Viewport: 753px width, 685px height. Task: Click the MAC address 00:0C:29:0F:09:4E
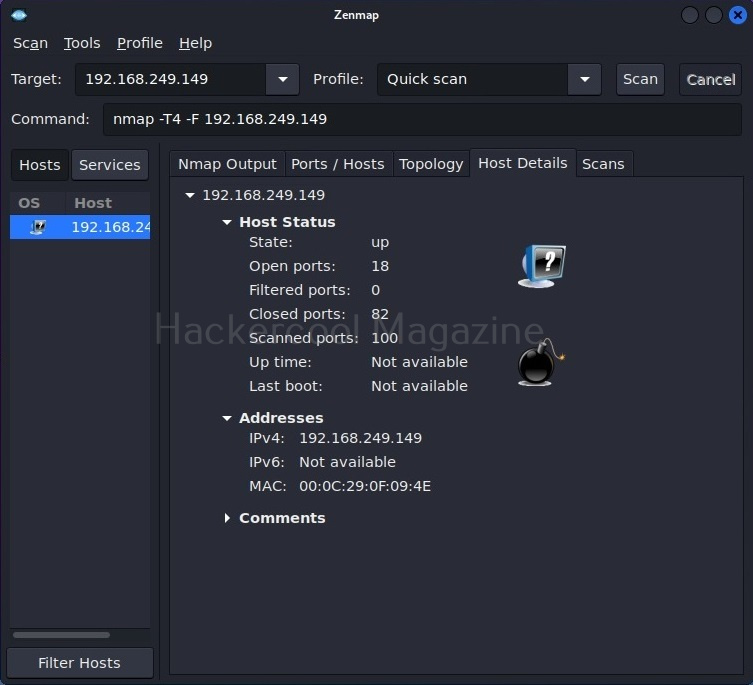point(365,486)
